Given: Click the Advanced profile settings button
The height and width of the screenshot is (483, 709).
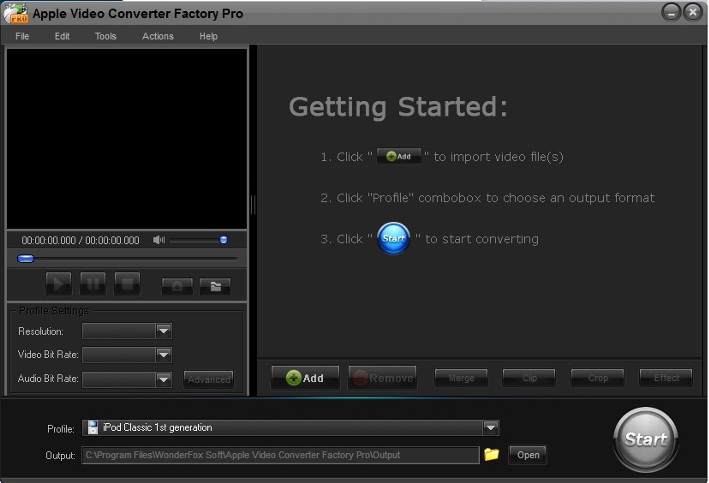Looking at the screenshot, I should 208,379.
